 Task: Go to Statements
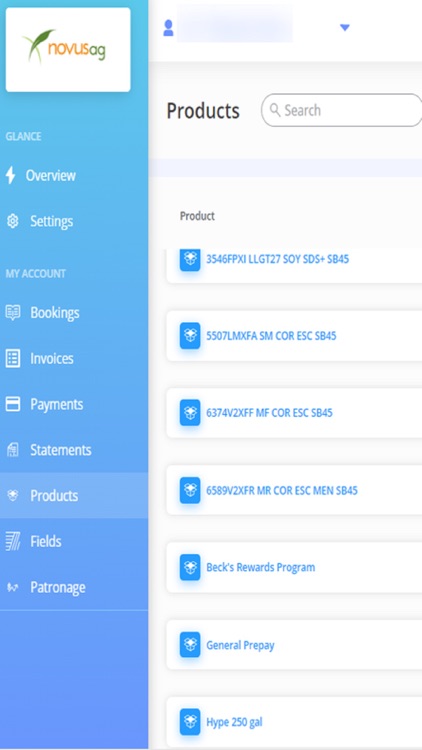point(61,450)
